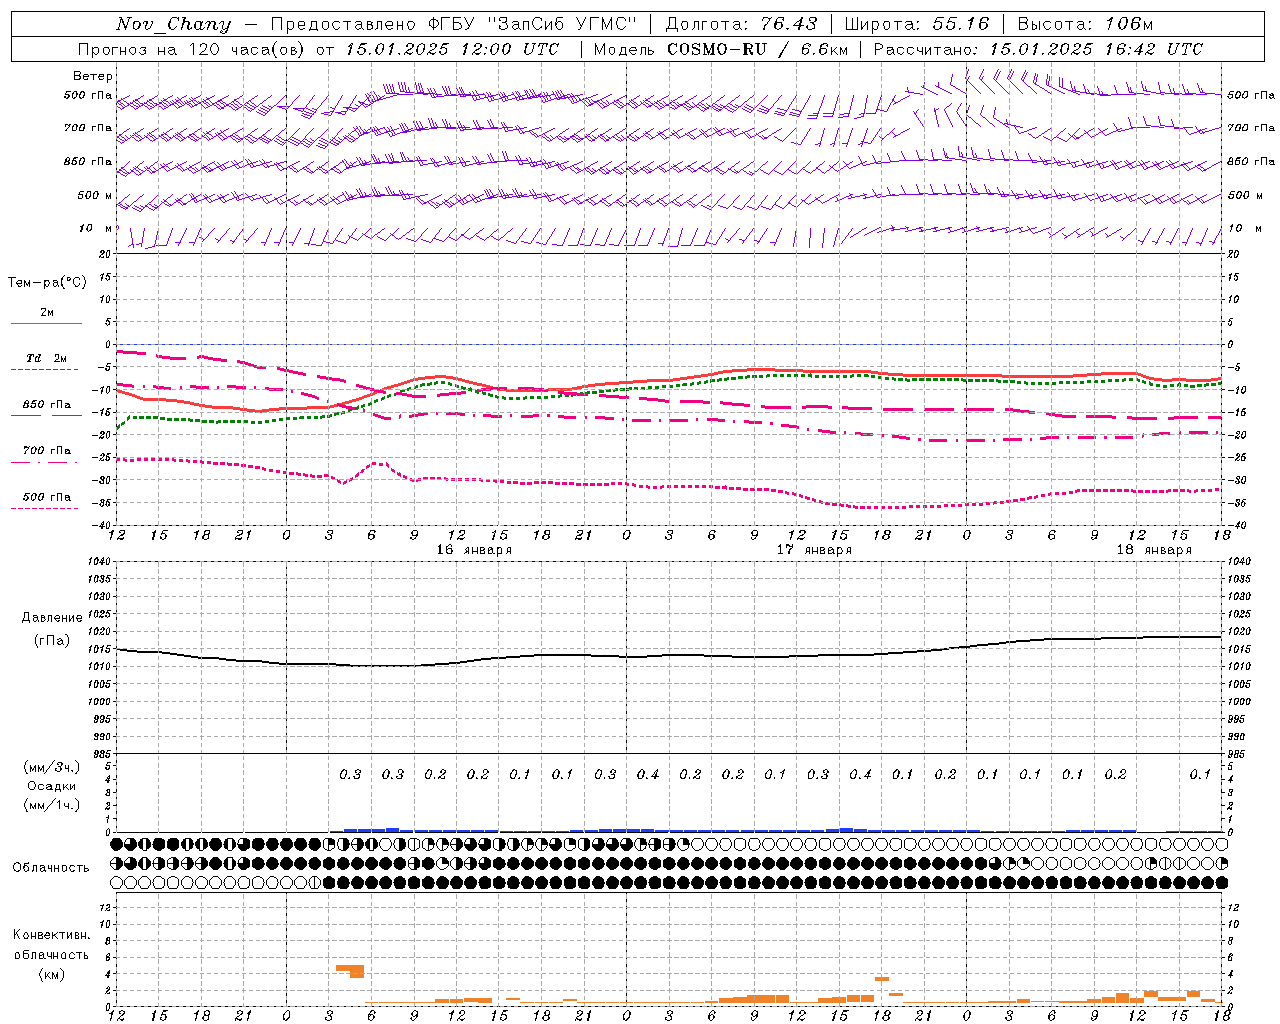Click the red line sample under temperature legend "850 гПа"
The width and height of the screenshot is (1280, 1024).
(46, 415)
